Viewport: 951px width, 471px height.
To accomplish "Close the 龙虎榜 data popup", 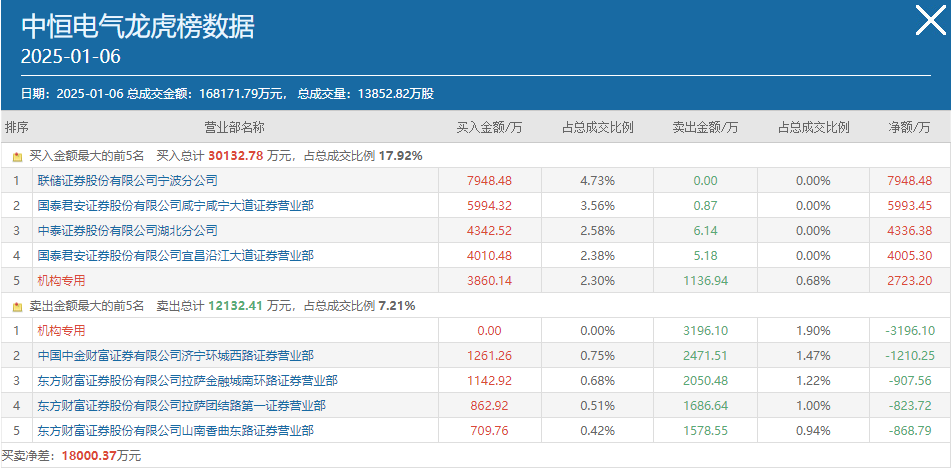I will [x=930, y=21].
